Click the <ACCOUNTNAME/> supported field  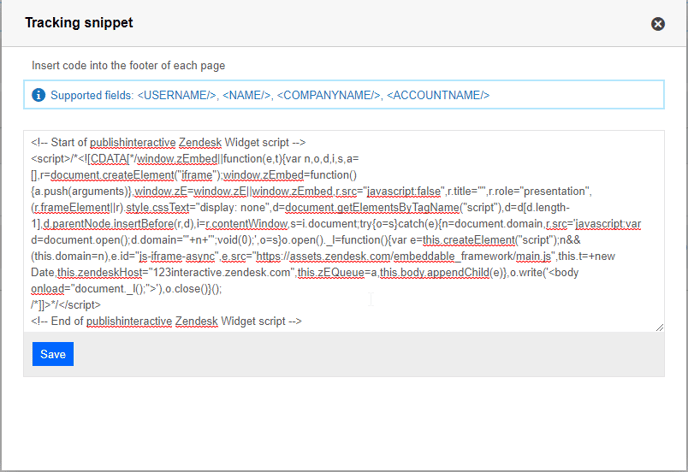coord(438,95)
